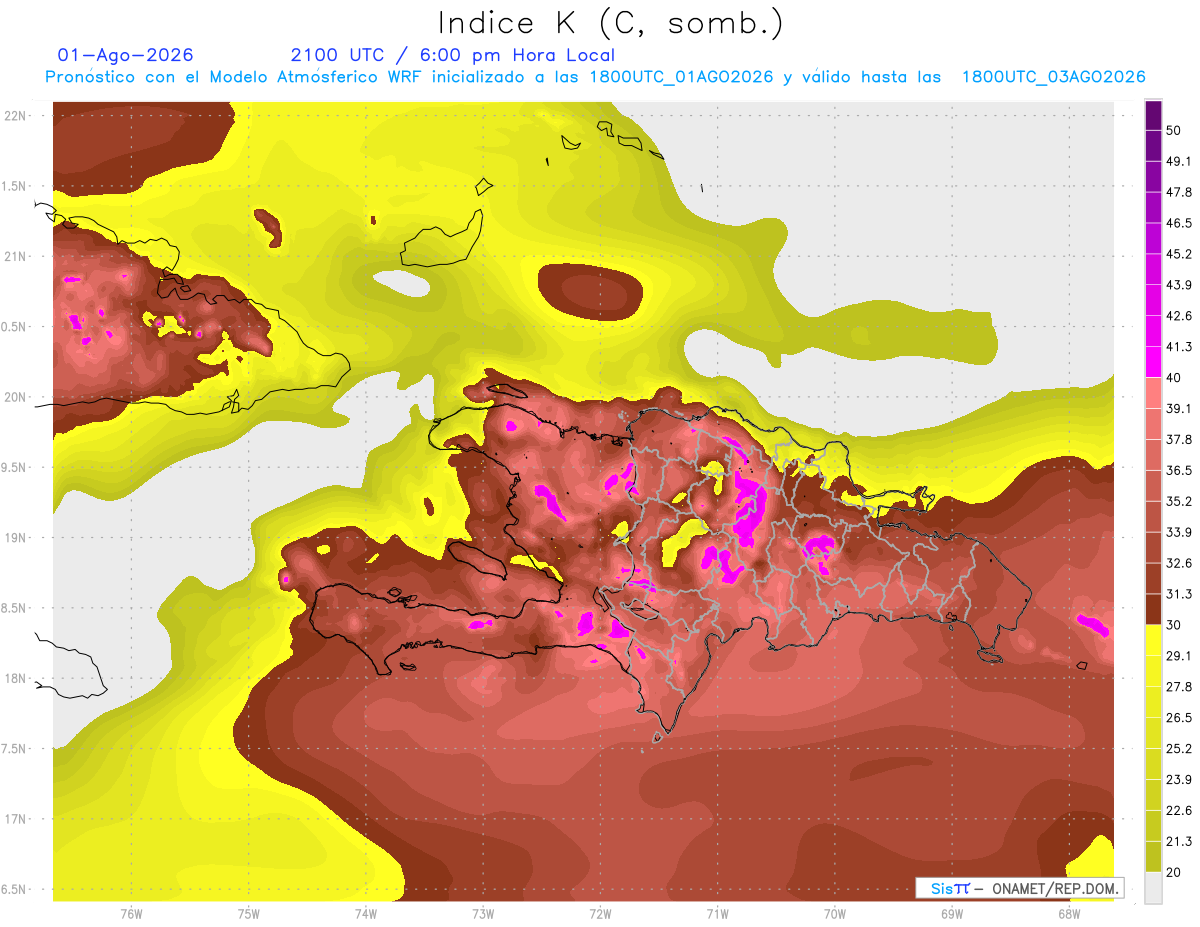The width and height of the screenshot is (1200, 927).
Task: Click the longitude axis label '74W'
Action: 366,913
